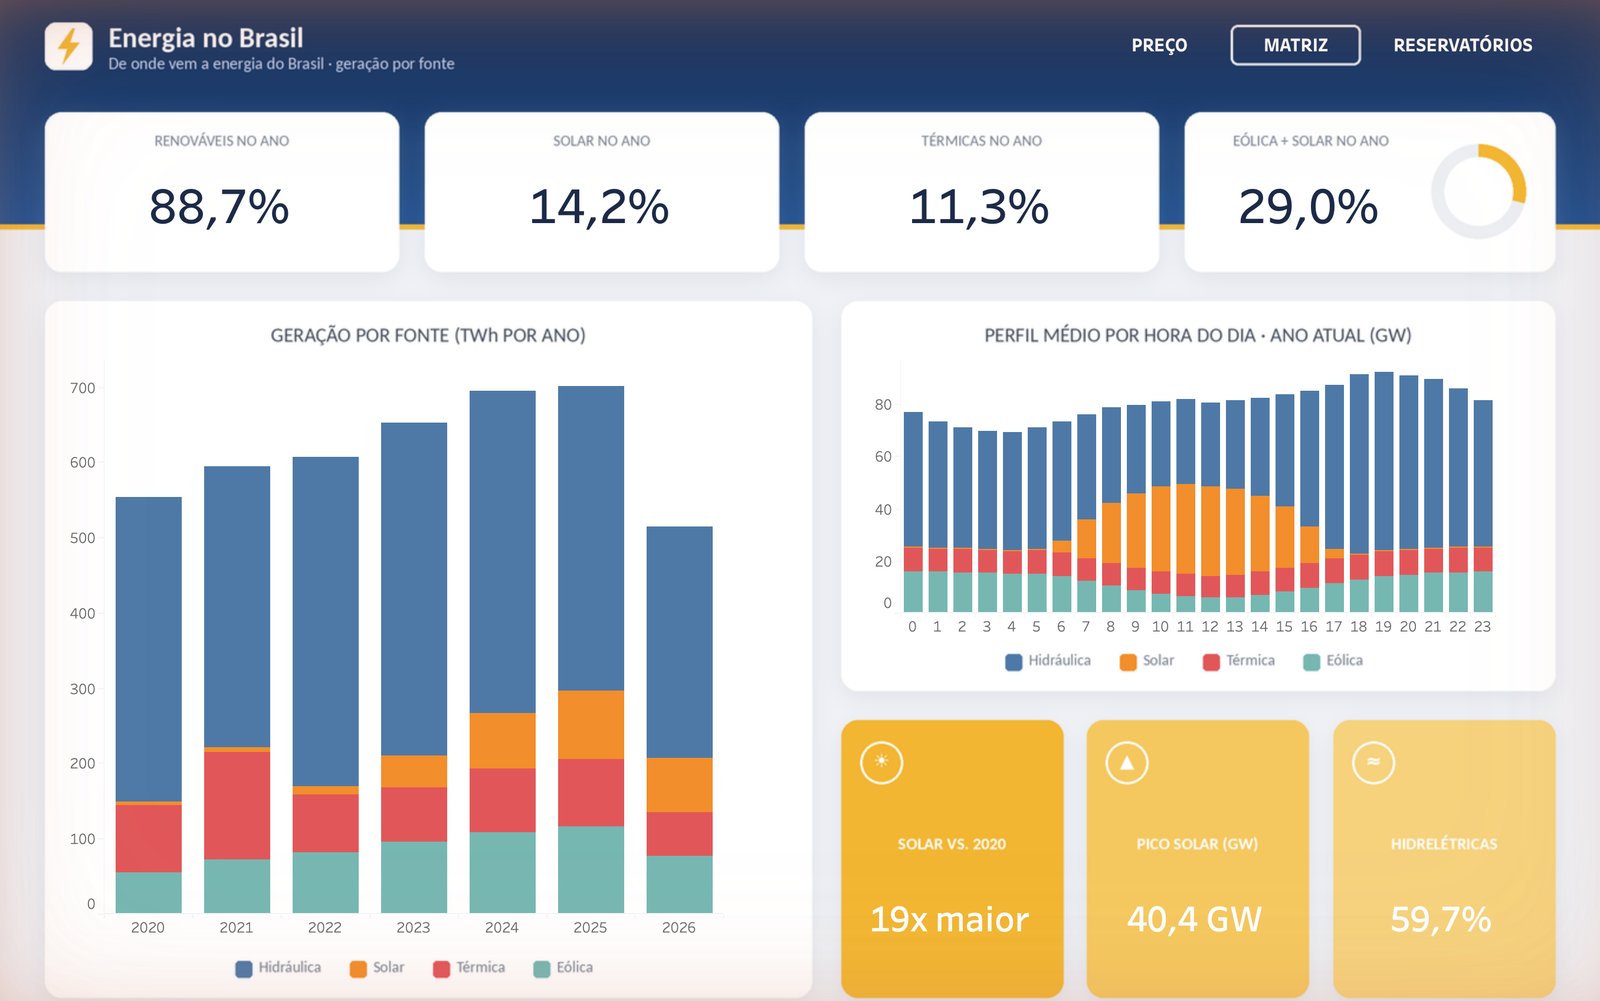1600x1001 pixels.
Task: Click the 700 y-axis label
Action: [83, 388]
